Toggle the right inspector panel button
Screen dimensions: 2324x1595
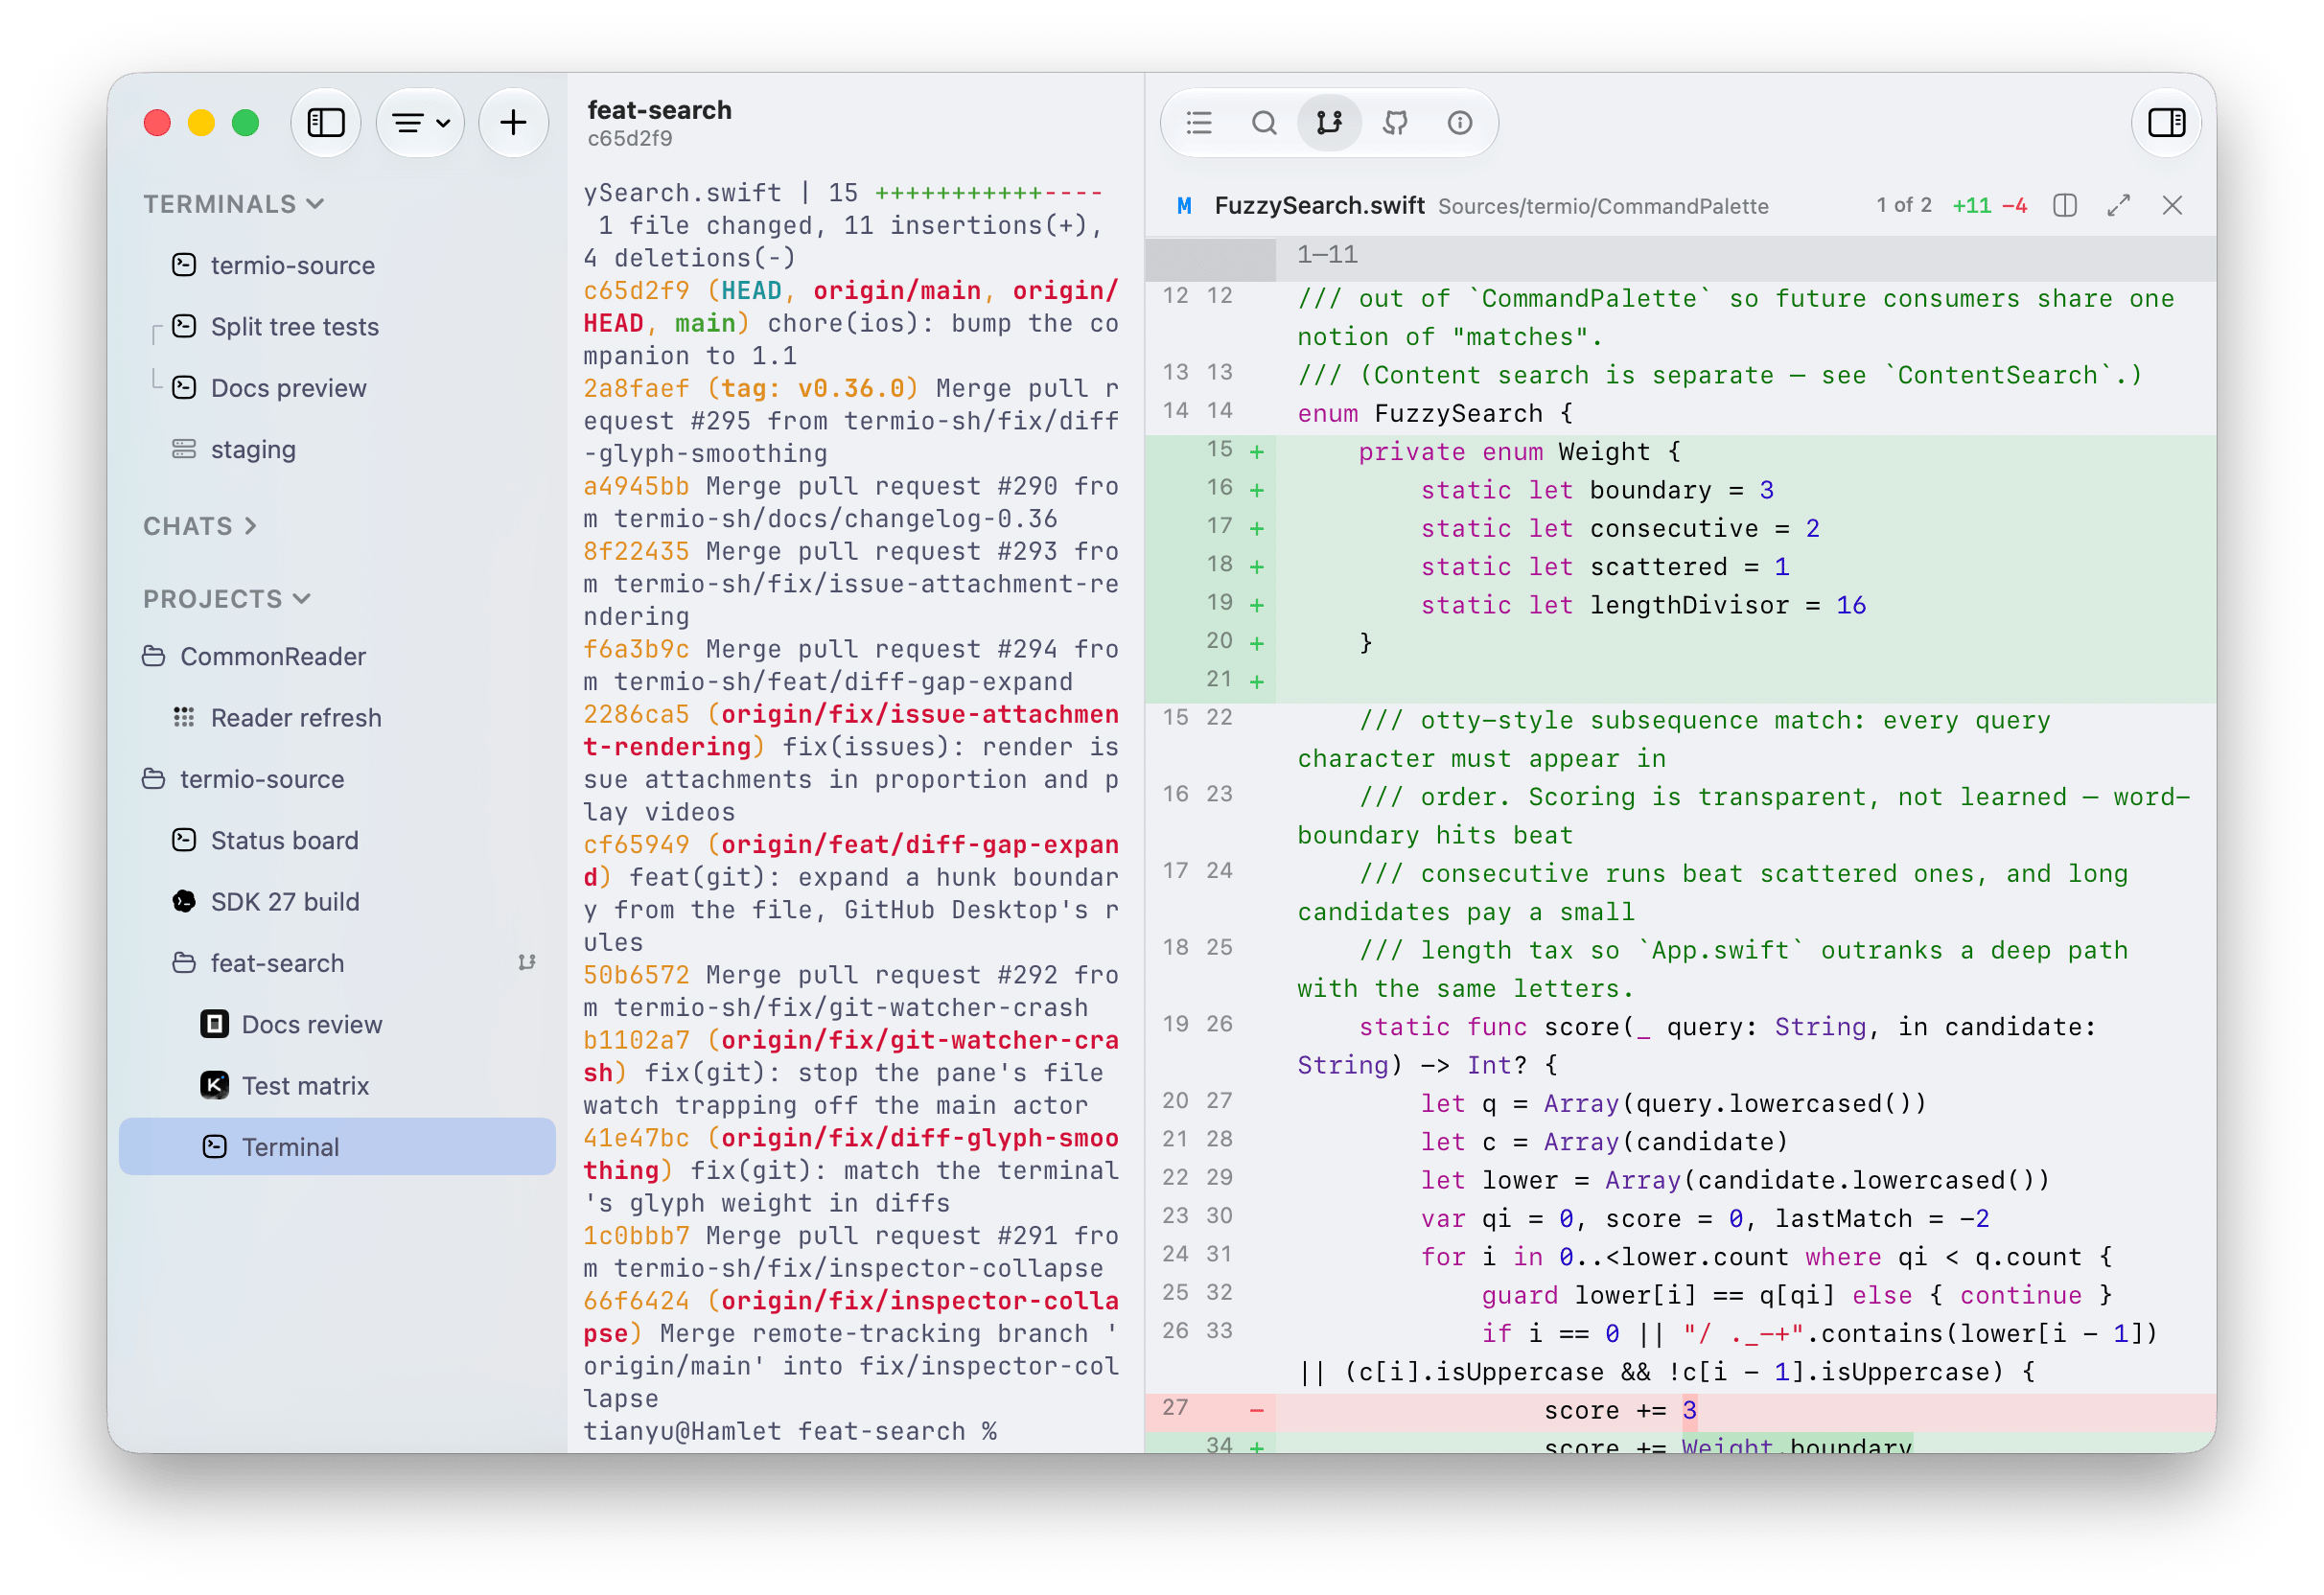[2166, 123]
